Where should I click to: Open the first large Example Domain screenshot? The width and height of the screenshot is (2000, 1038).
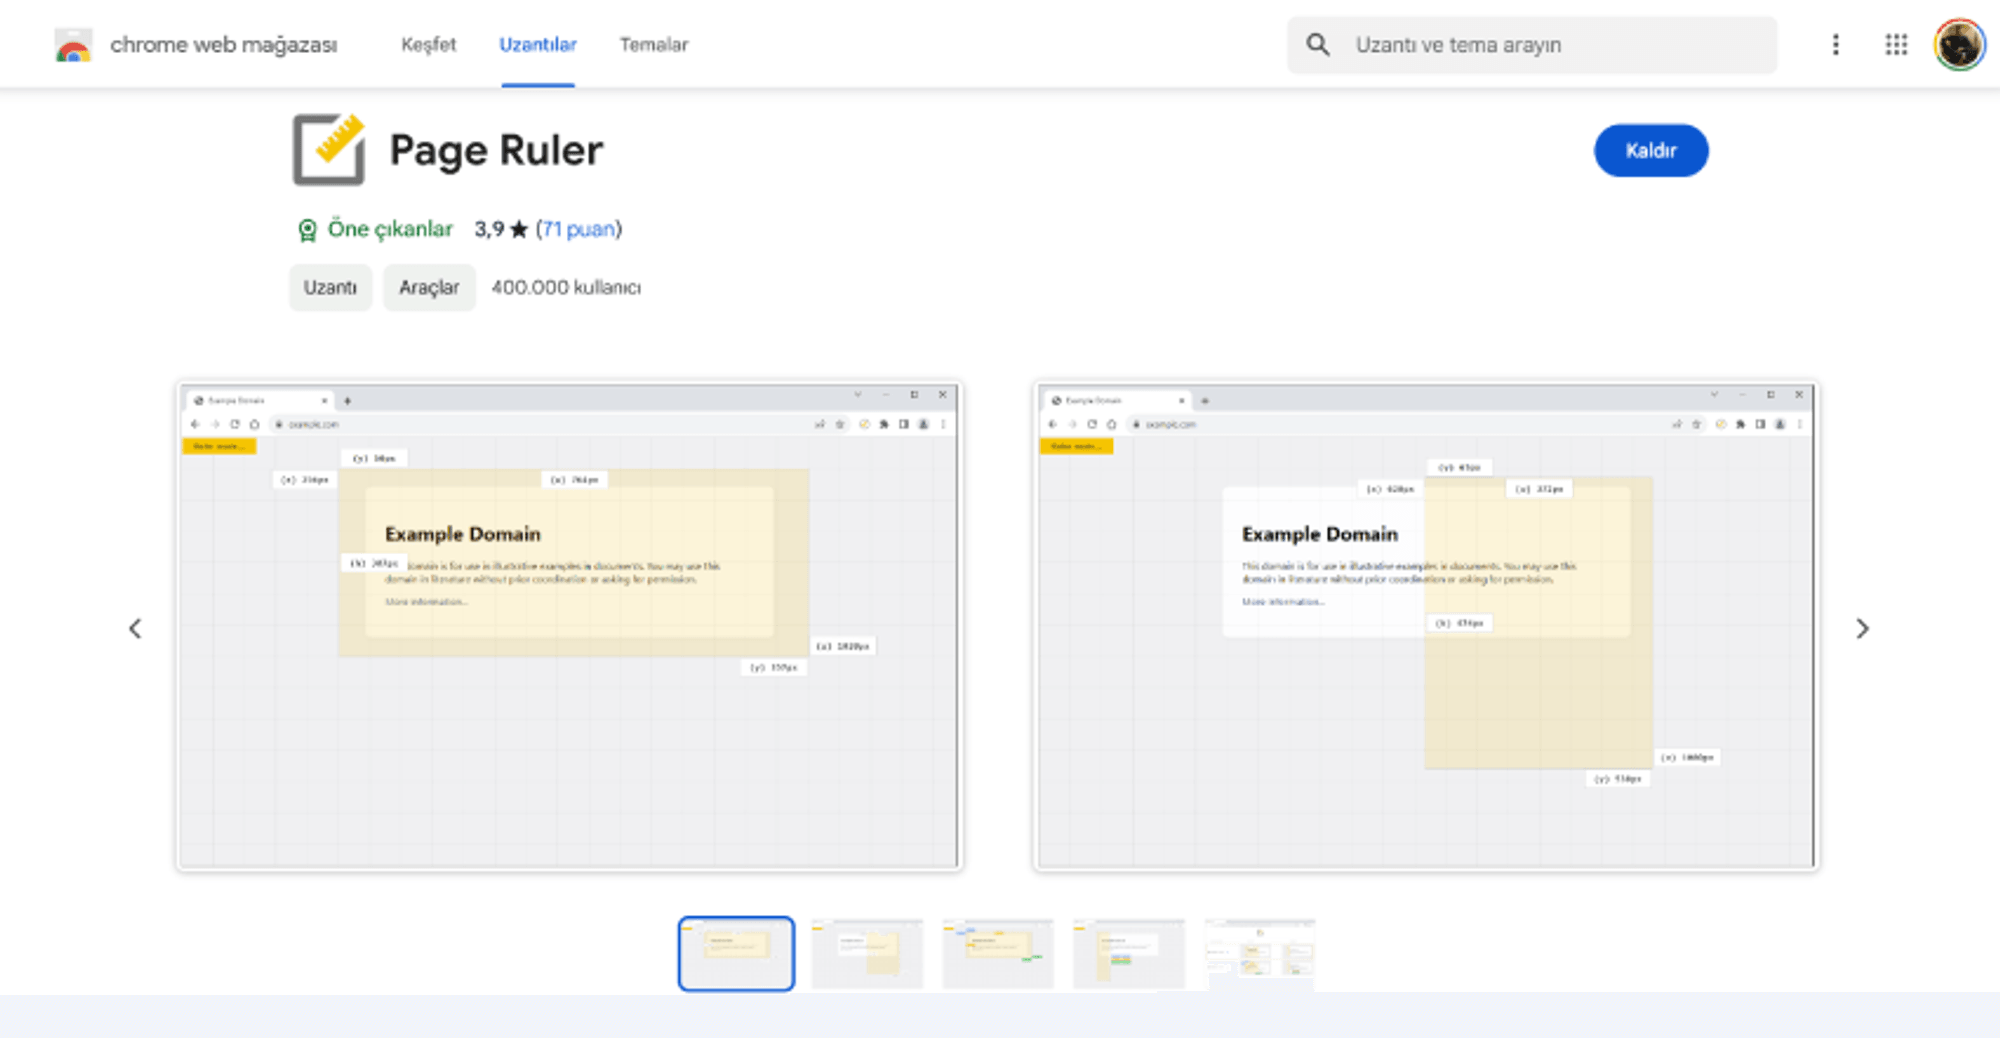570,626
